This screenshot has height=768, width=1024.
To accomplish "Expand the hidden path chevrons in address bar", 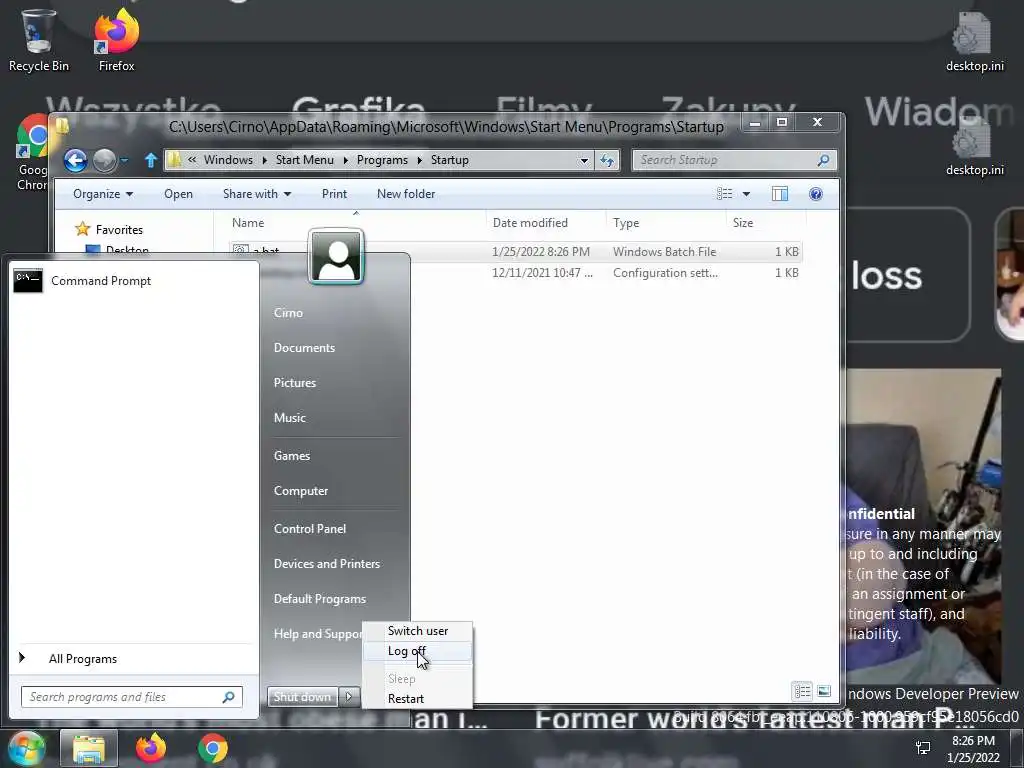I will [192, 159].
